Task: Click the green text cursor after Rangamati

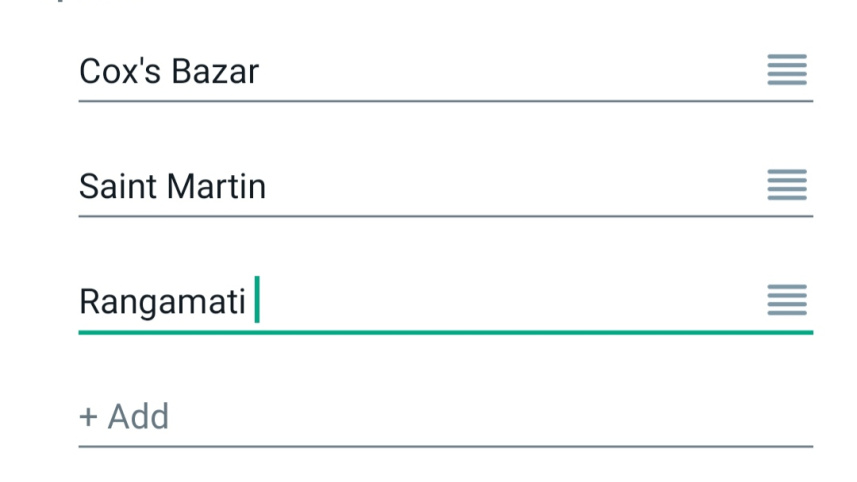Action: pos(257,300)
